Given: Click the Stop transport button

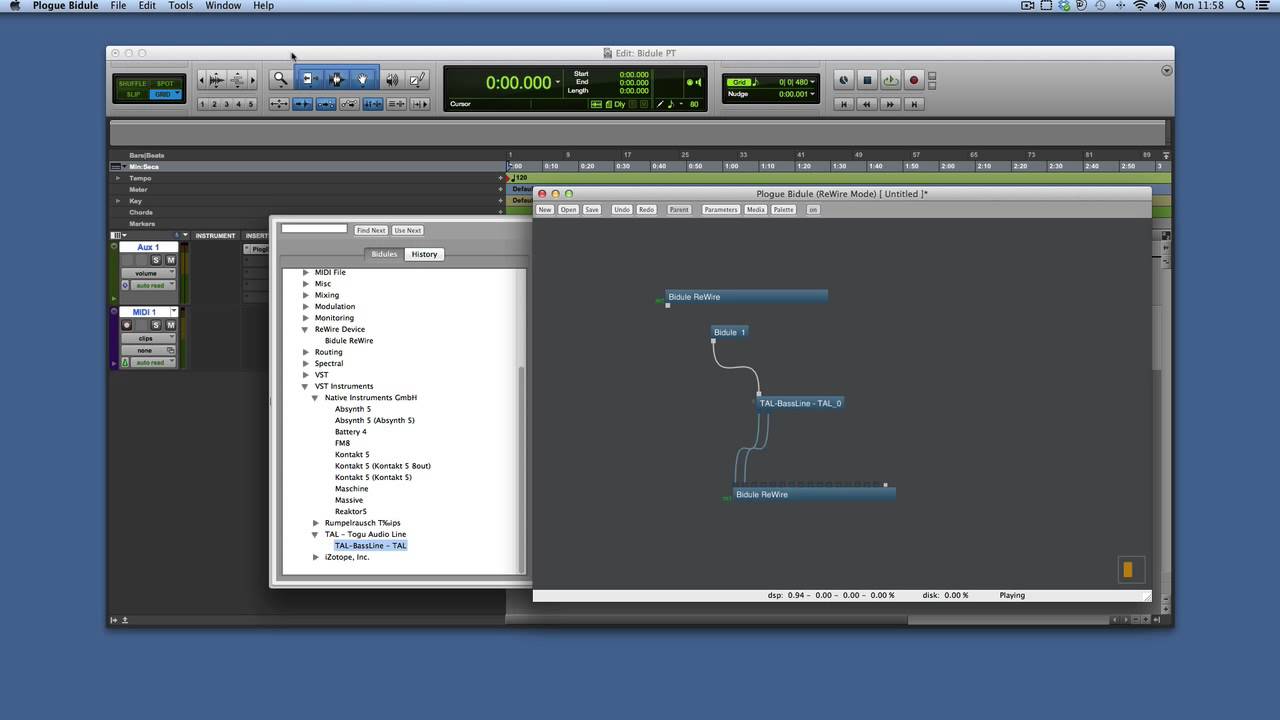Looking at the screenshot, I should point(868,80).
